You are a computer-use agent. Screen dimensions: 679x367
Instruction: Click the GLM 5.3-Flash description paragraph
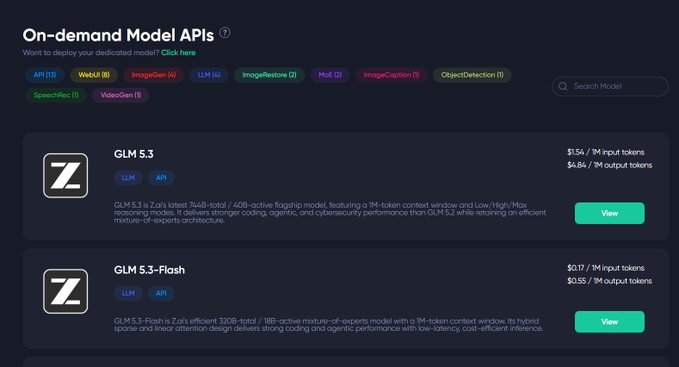[328, 325]
